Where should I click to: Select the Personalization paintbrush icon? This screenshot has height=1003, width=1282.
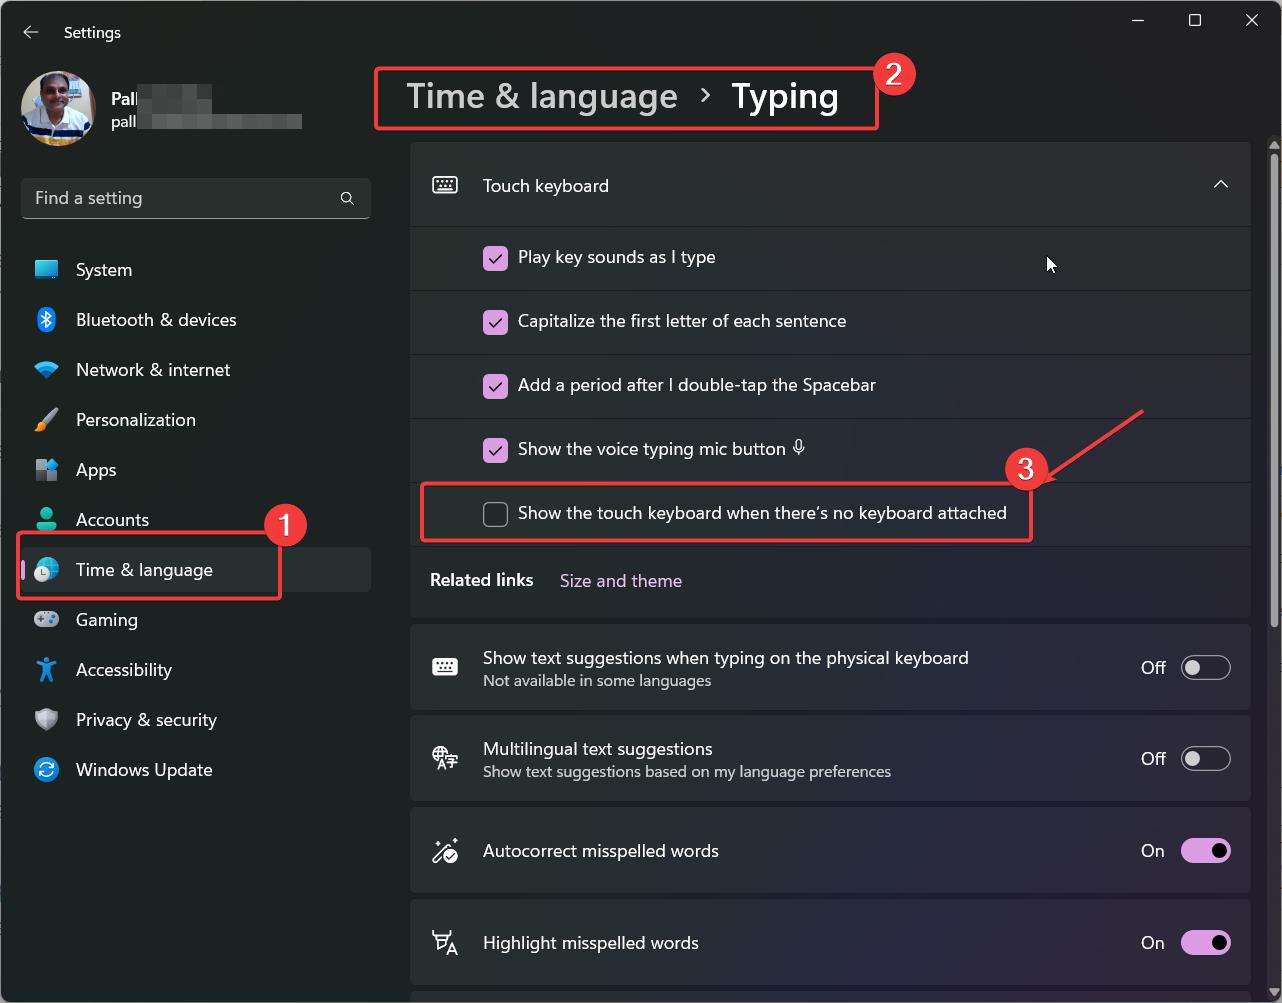pos(46,420)
